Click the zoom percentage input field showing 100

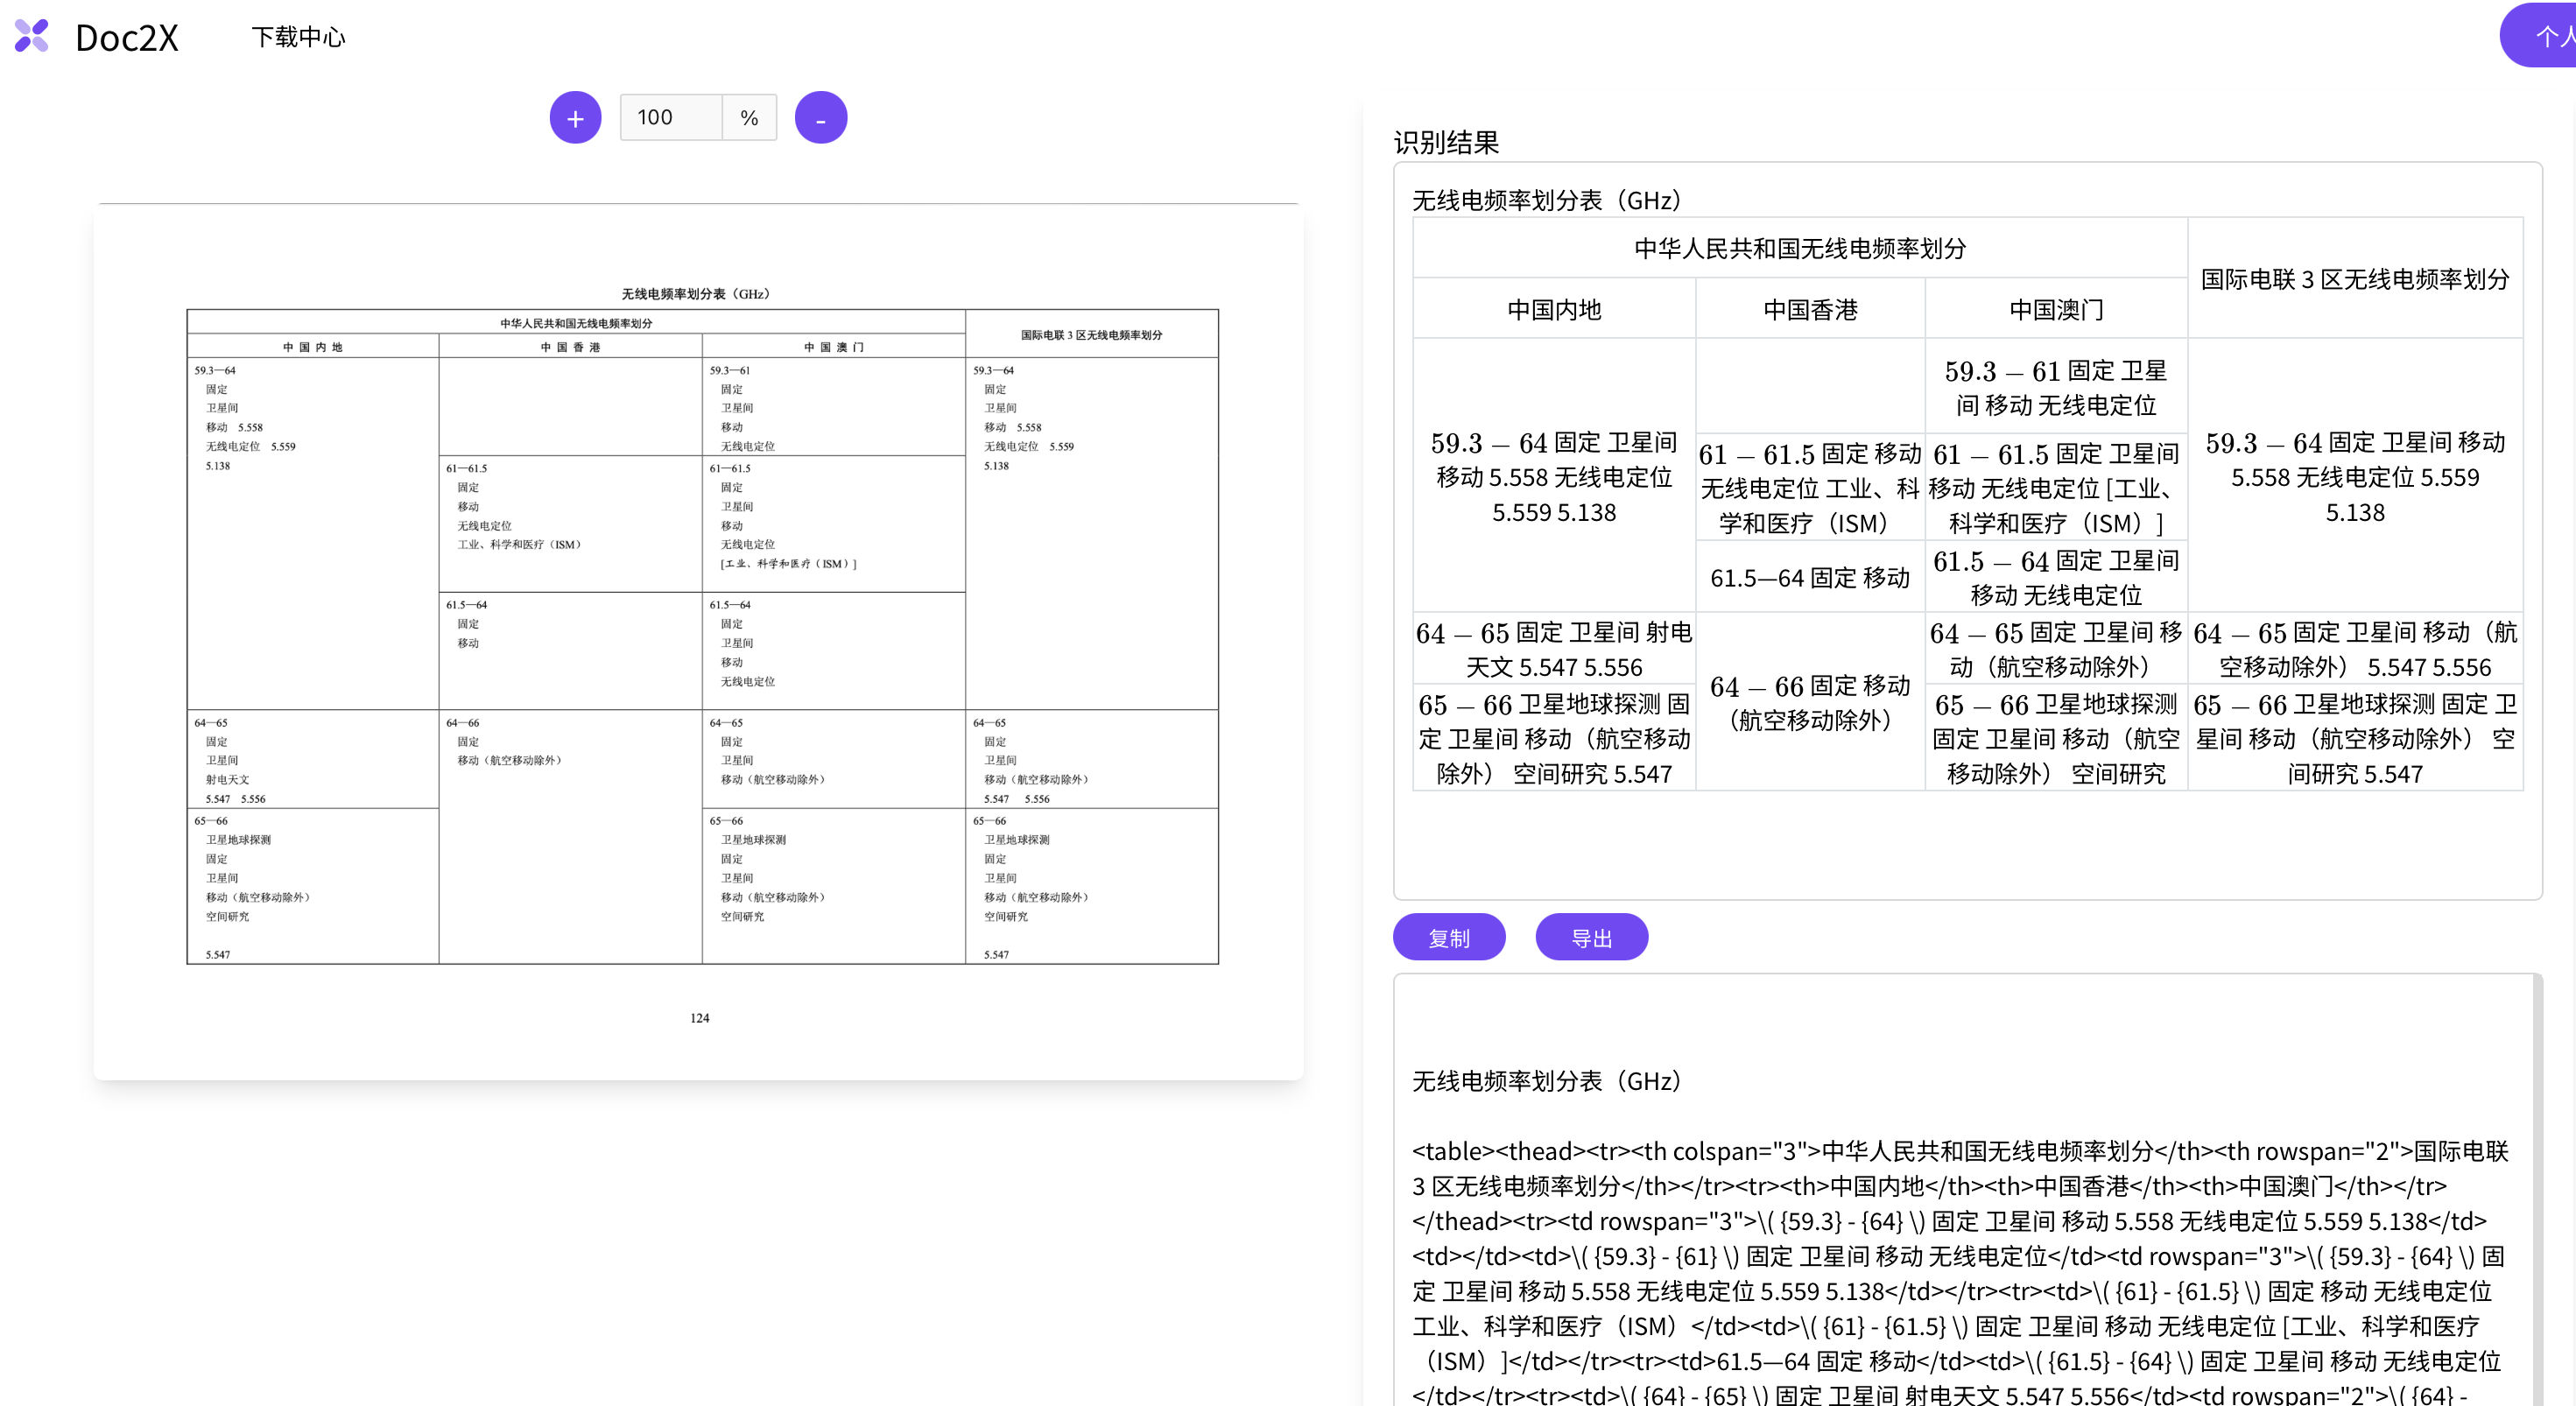coord(671,118)
